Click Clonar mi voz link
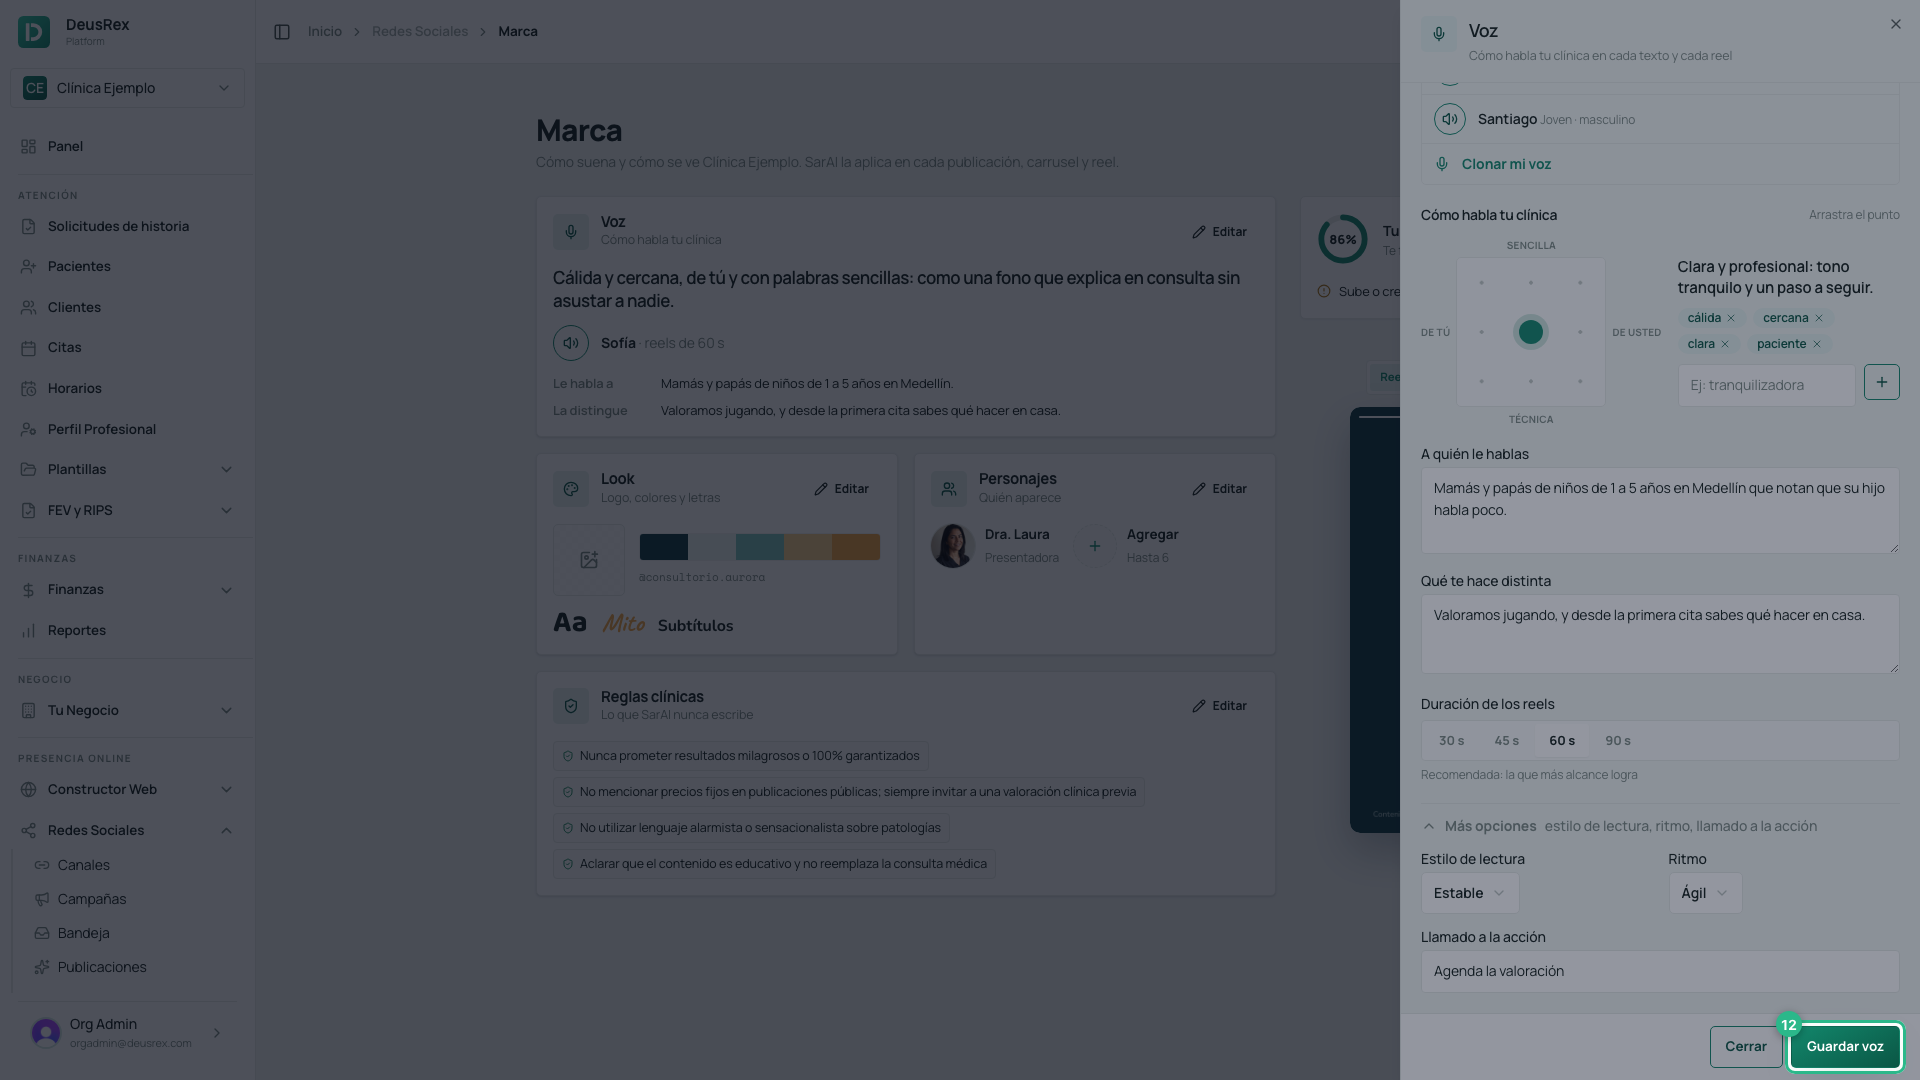 pyautogui.click(x=1506, y=164)
